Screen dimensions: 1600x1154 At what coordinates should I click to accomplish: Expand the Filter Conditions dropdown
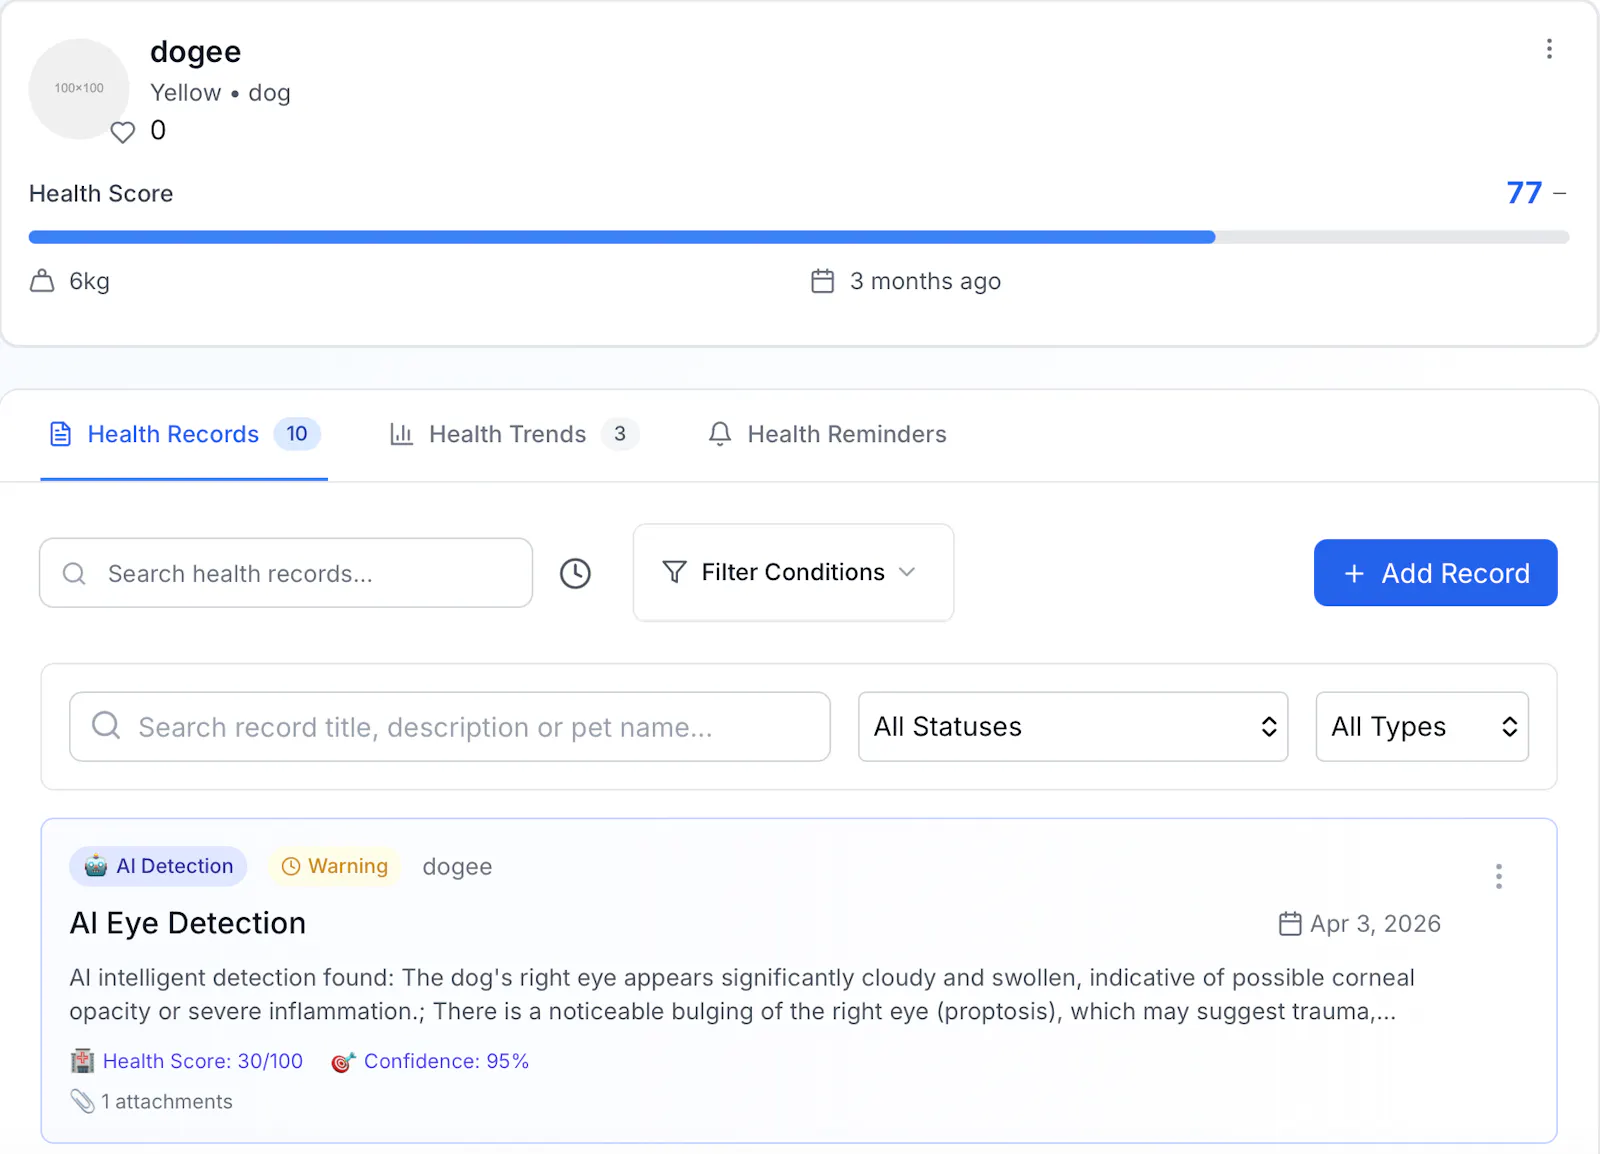[793, 572]
